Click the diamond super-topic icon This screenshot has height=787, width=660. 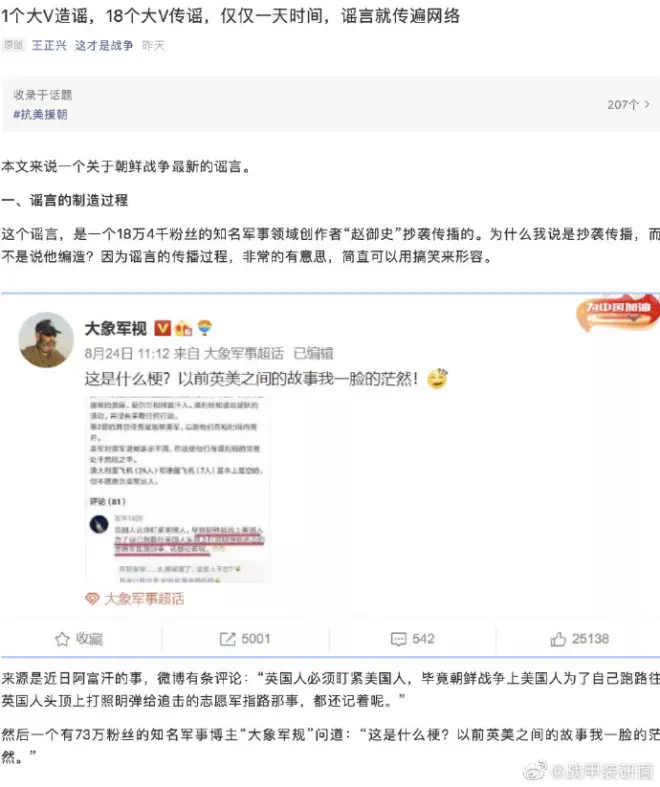click(x=92, y=599)
